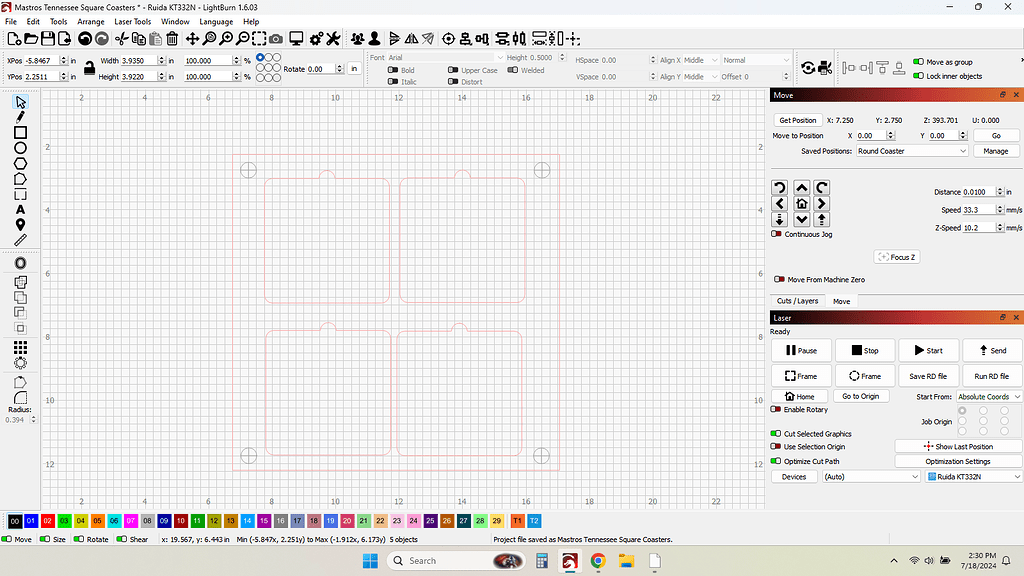Open the Preview window from top toolbar
This screenshot has height=576, width=1024.
click(x=296, y=39)
